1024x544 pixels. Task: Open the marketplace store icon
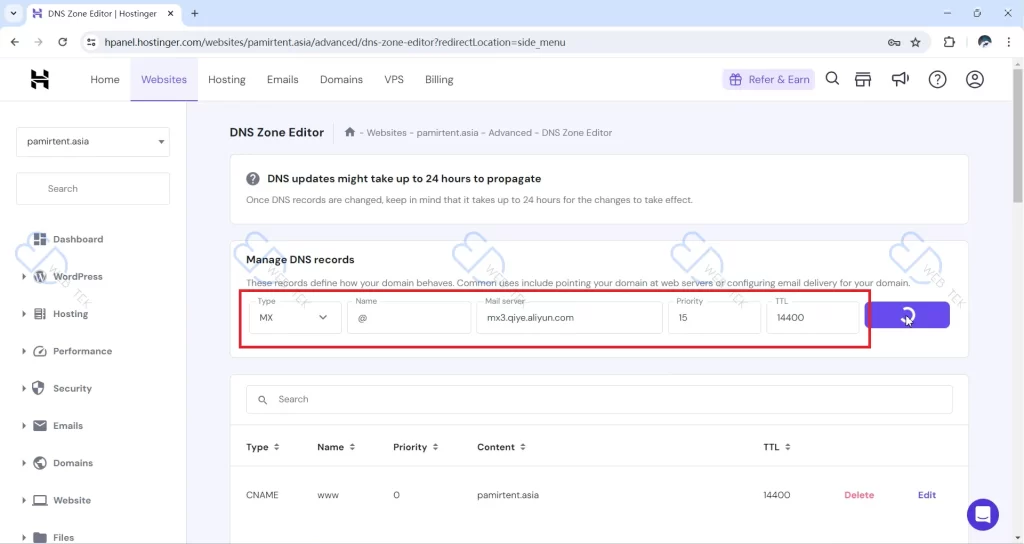863,80
